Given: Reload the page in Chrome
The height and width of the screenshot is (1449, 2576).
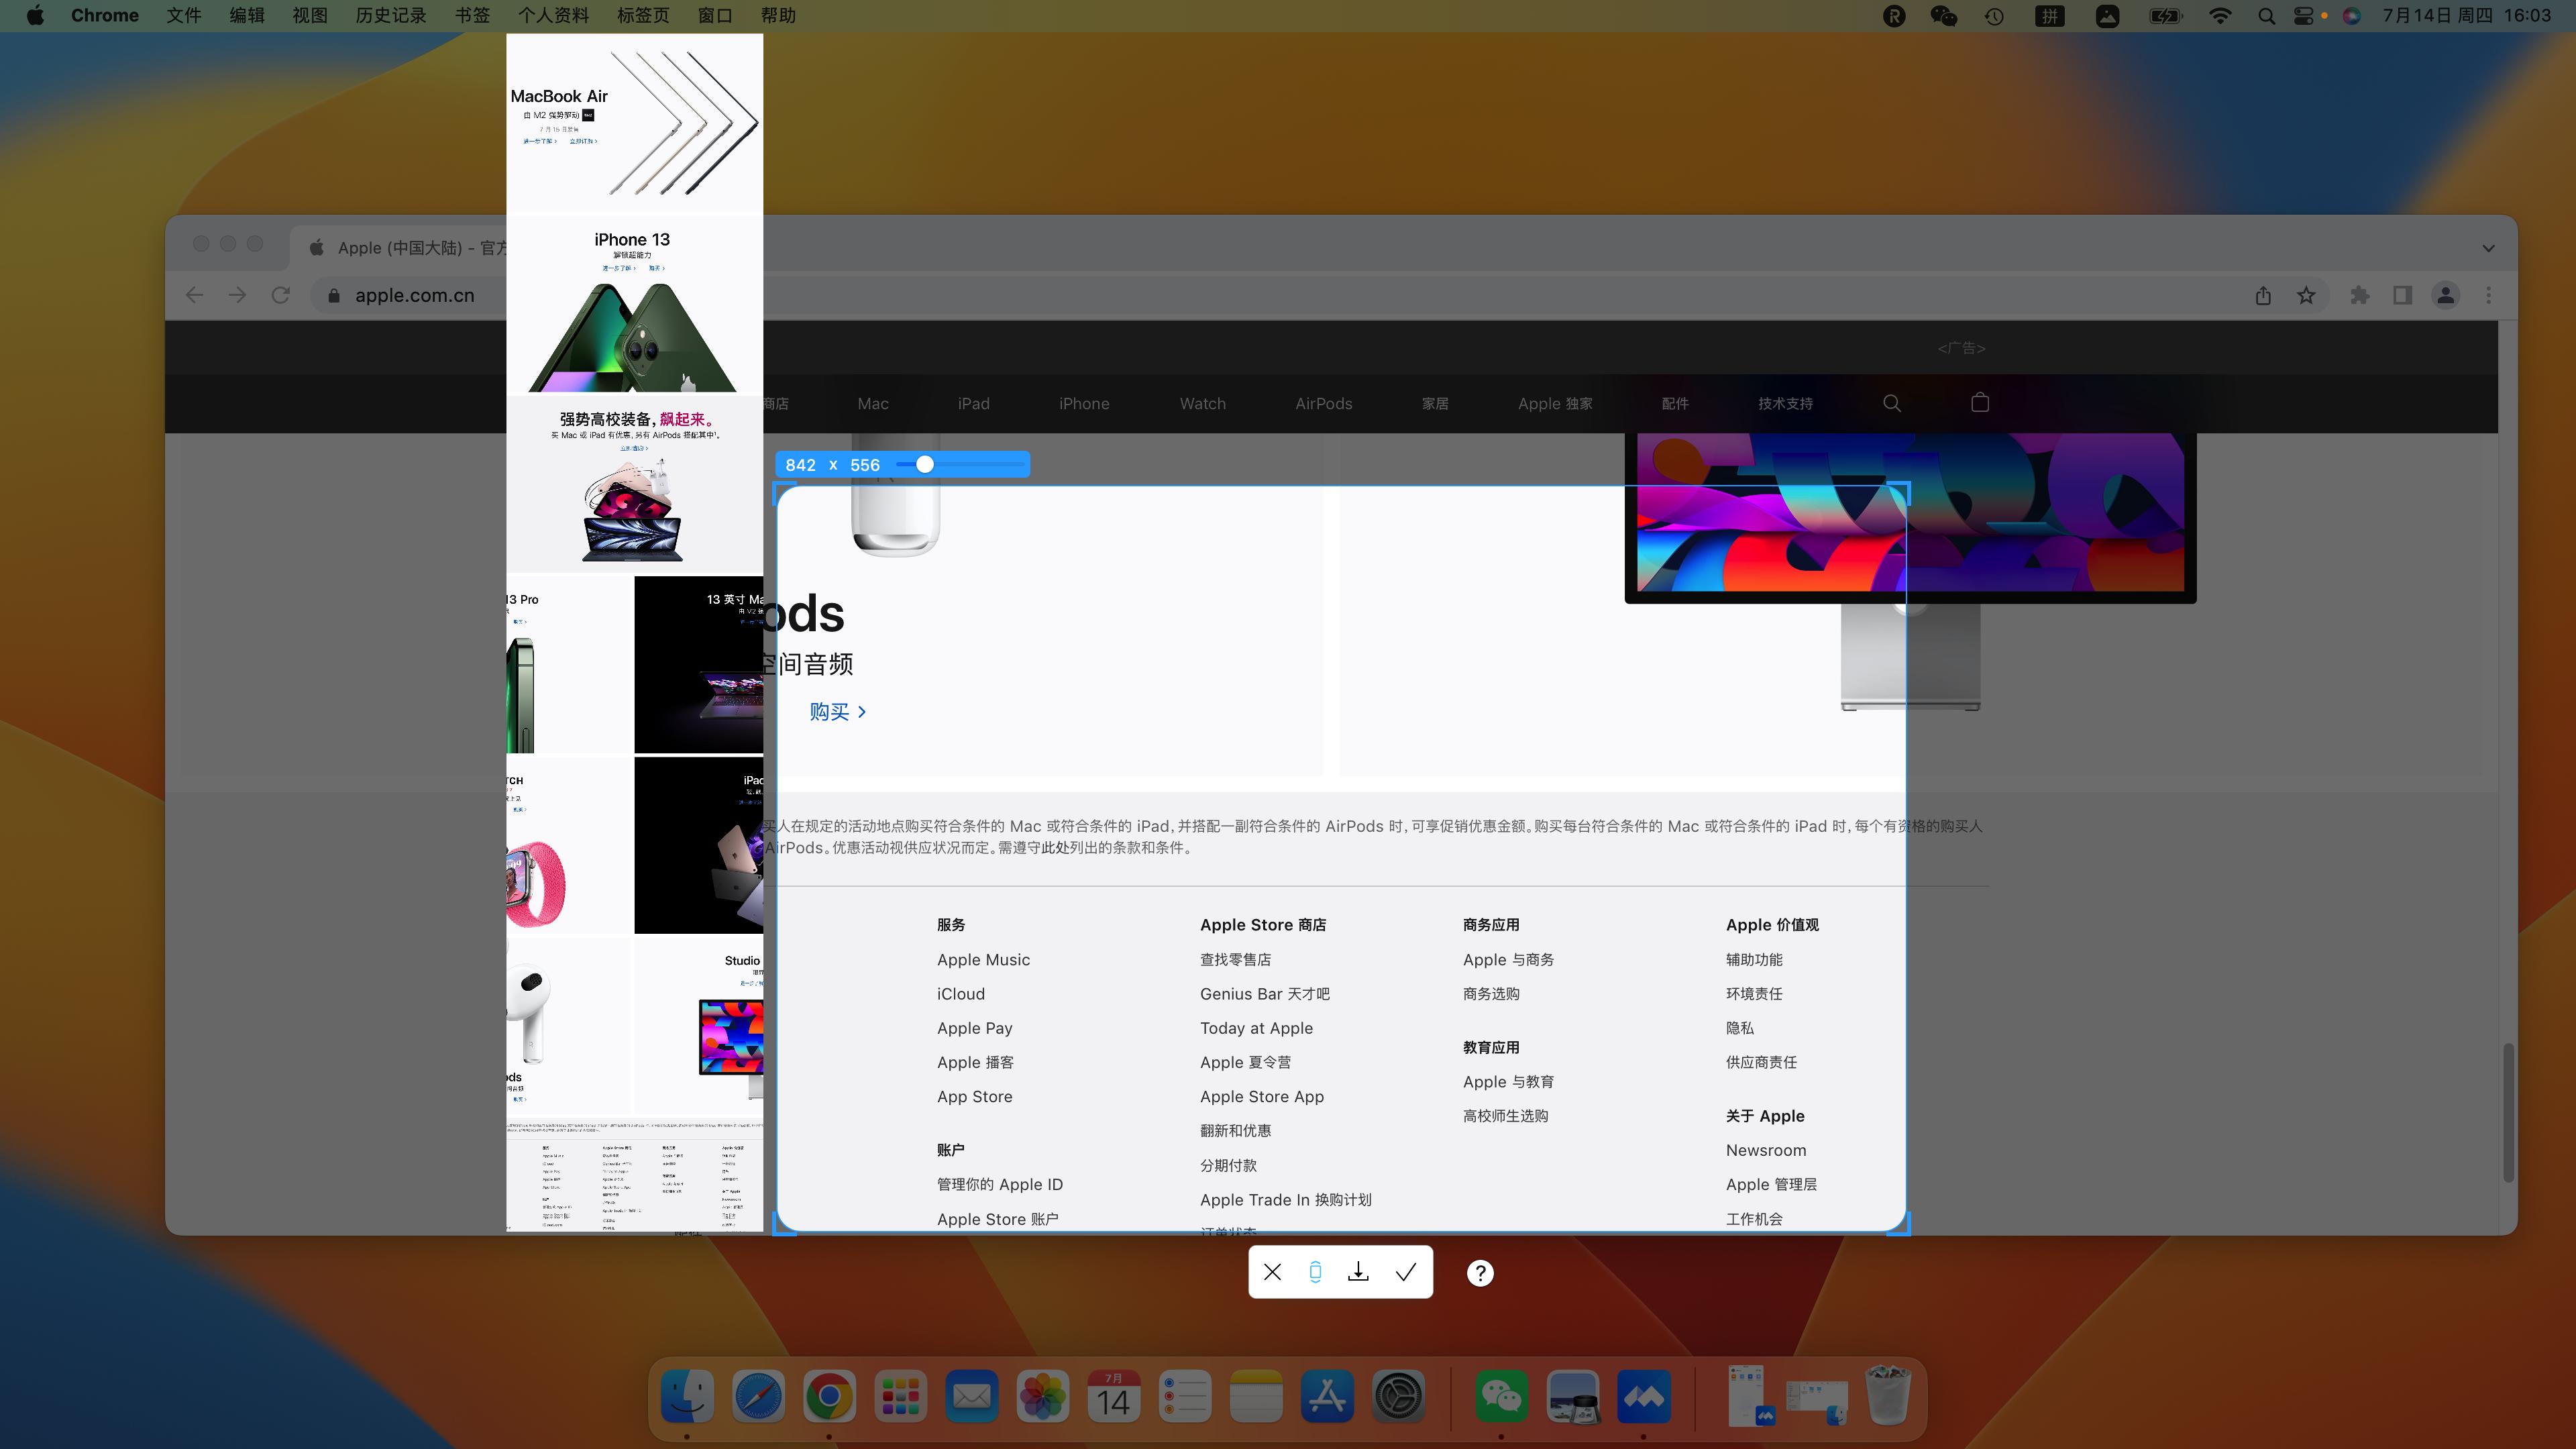Looking at the screenshot, I should [280, 295].
